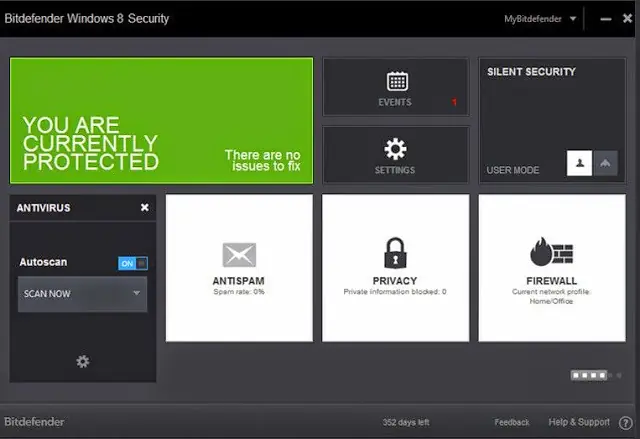The width and height of the screenshot is (640, 439).
Task: Open the Privacy padlock tile
Action: pos(396,268)
